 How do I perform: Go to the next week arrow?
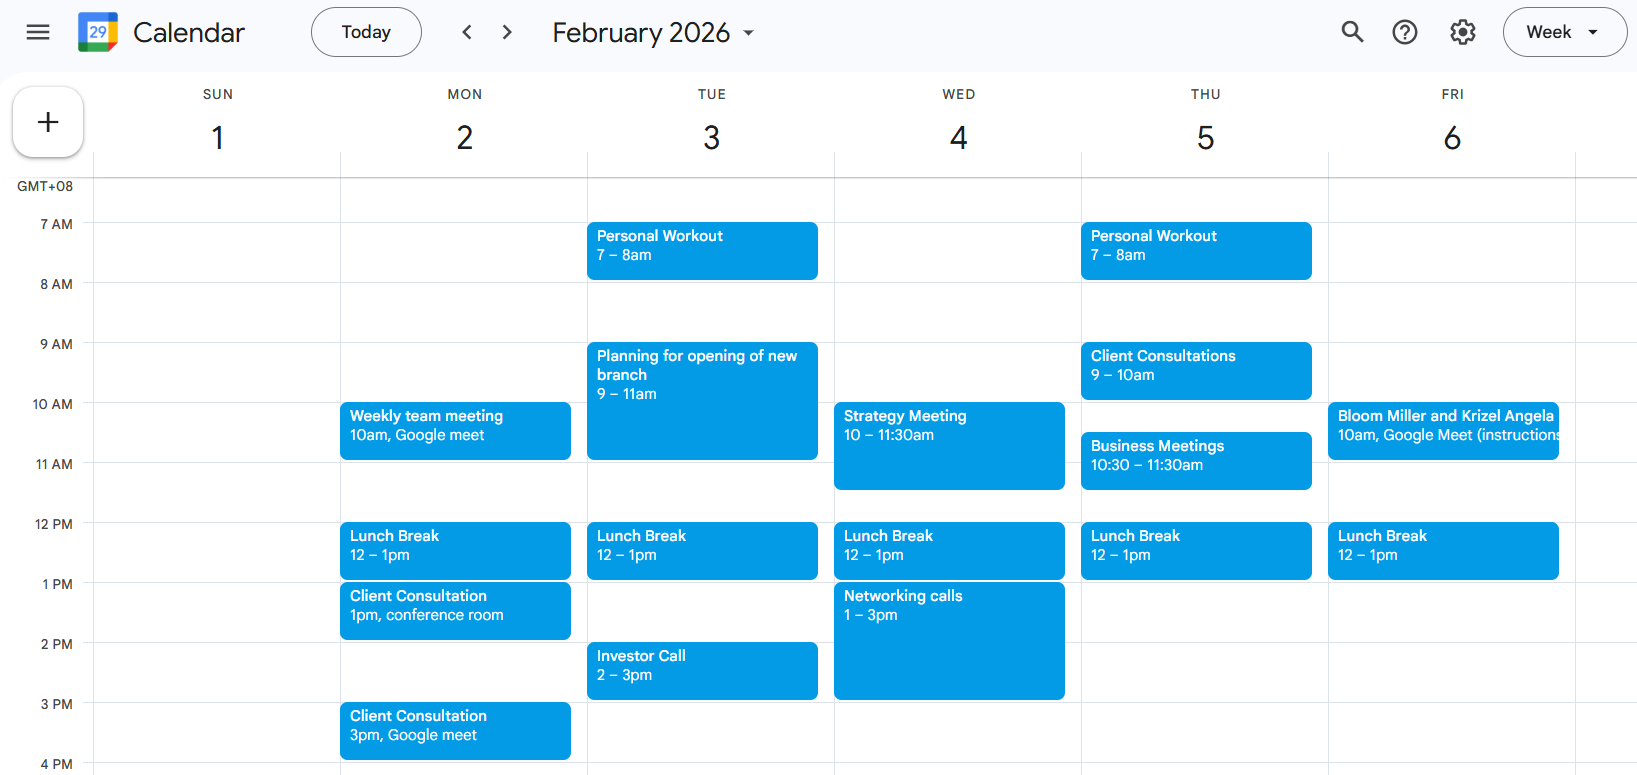(507, 32)
